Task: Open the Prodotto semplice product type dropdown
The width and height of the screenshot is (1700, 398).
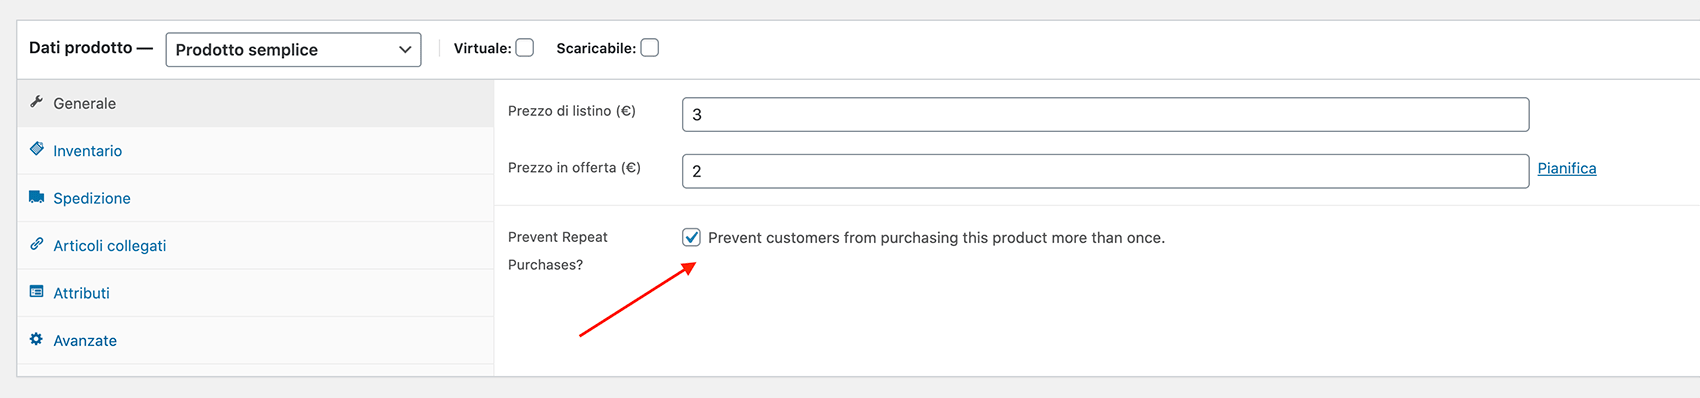Action: click(293, 50)
